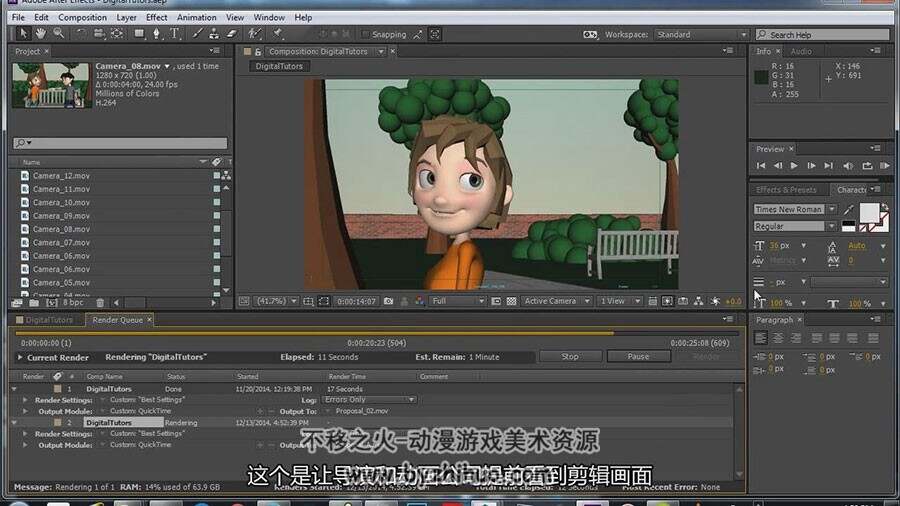Viewport: 900px width, 506px height.
Task: Select the Pen tool
Action: point(156,34)
